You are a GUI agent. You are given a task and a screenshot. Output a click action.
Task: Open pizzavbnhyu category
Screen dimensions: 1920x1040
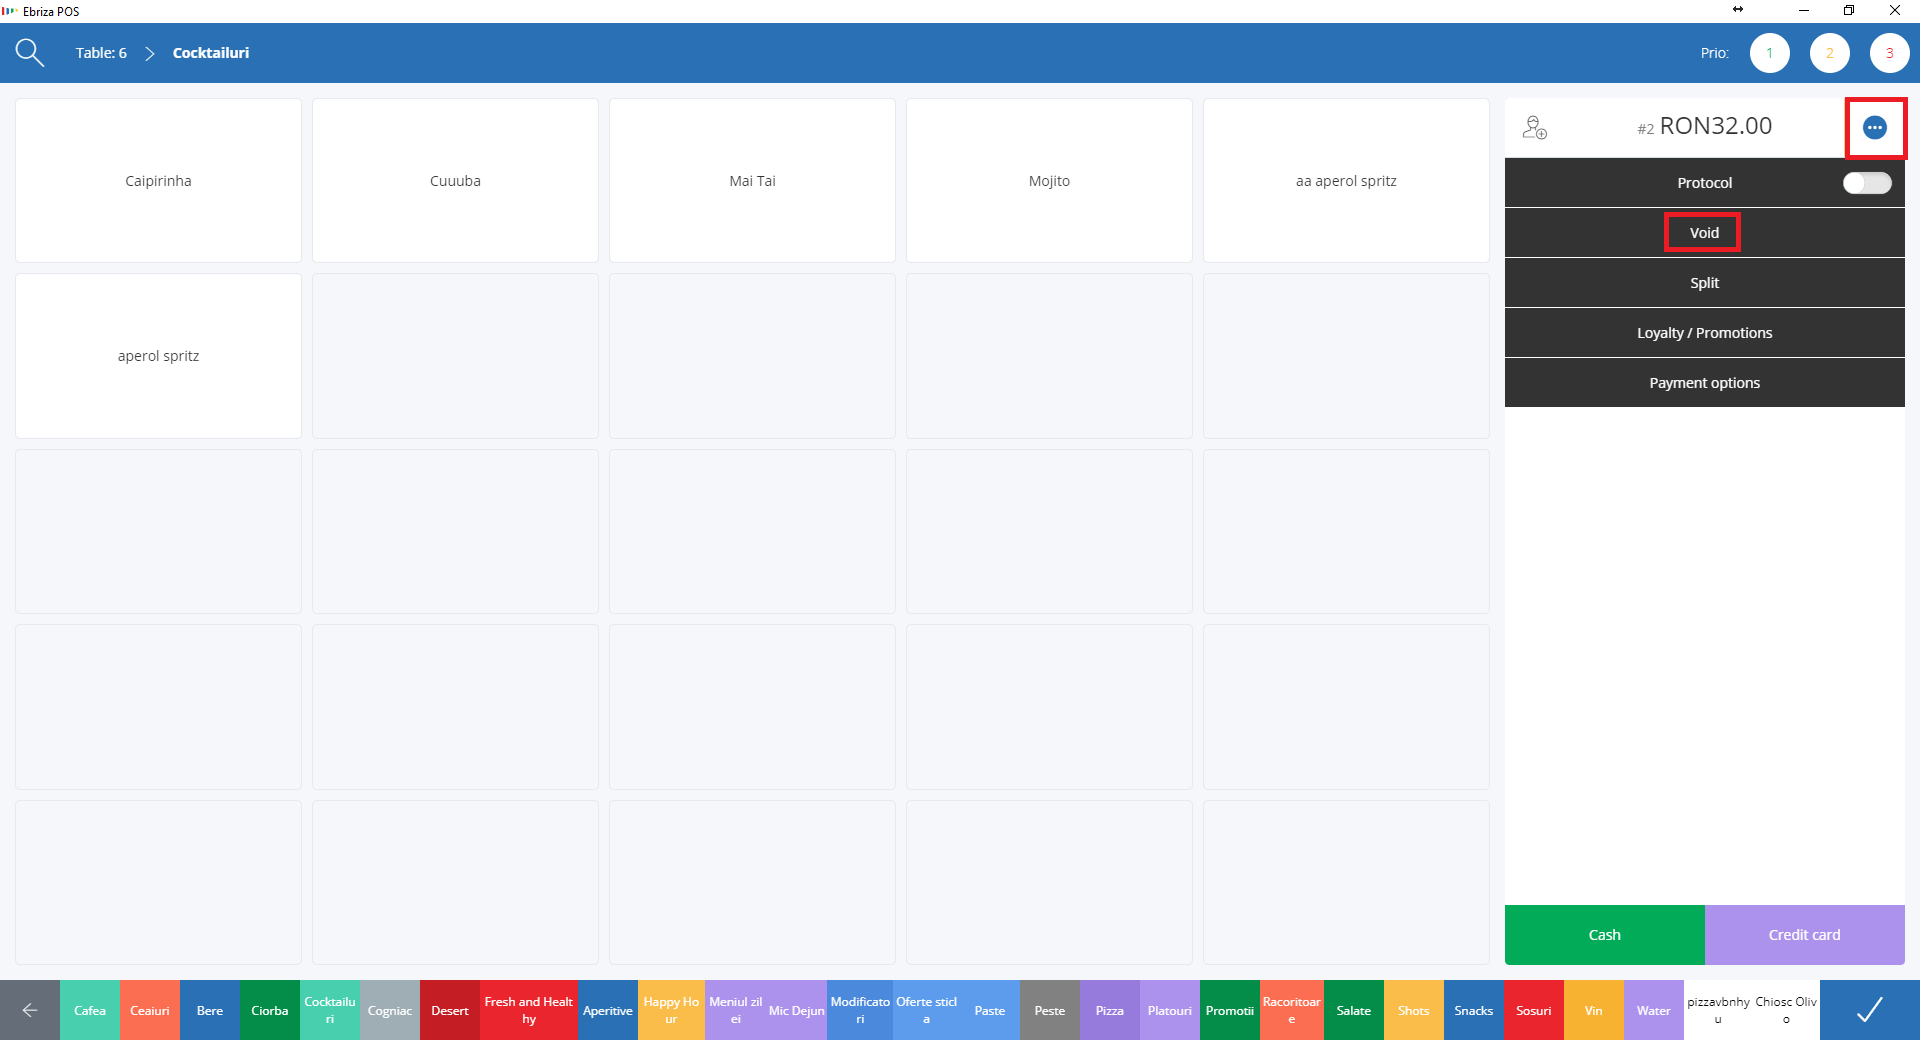(x=1718, y=1010)
